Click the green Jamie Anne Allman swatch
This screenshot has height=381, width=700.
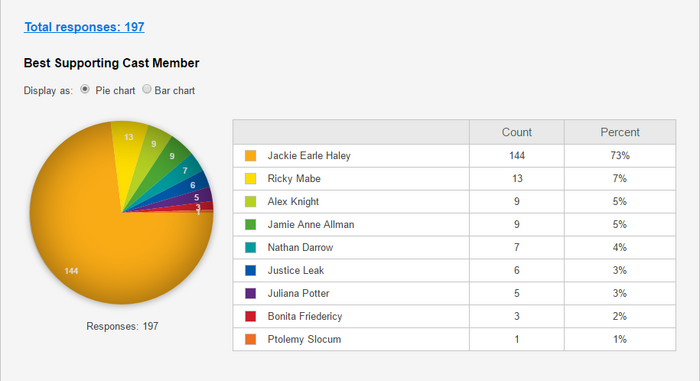tap(250, 224)
